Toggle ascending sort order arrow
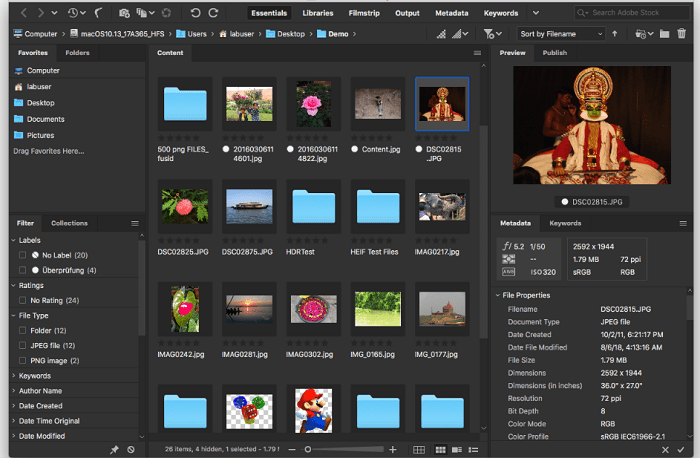700x458 pixels. [x=615, y=33]
